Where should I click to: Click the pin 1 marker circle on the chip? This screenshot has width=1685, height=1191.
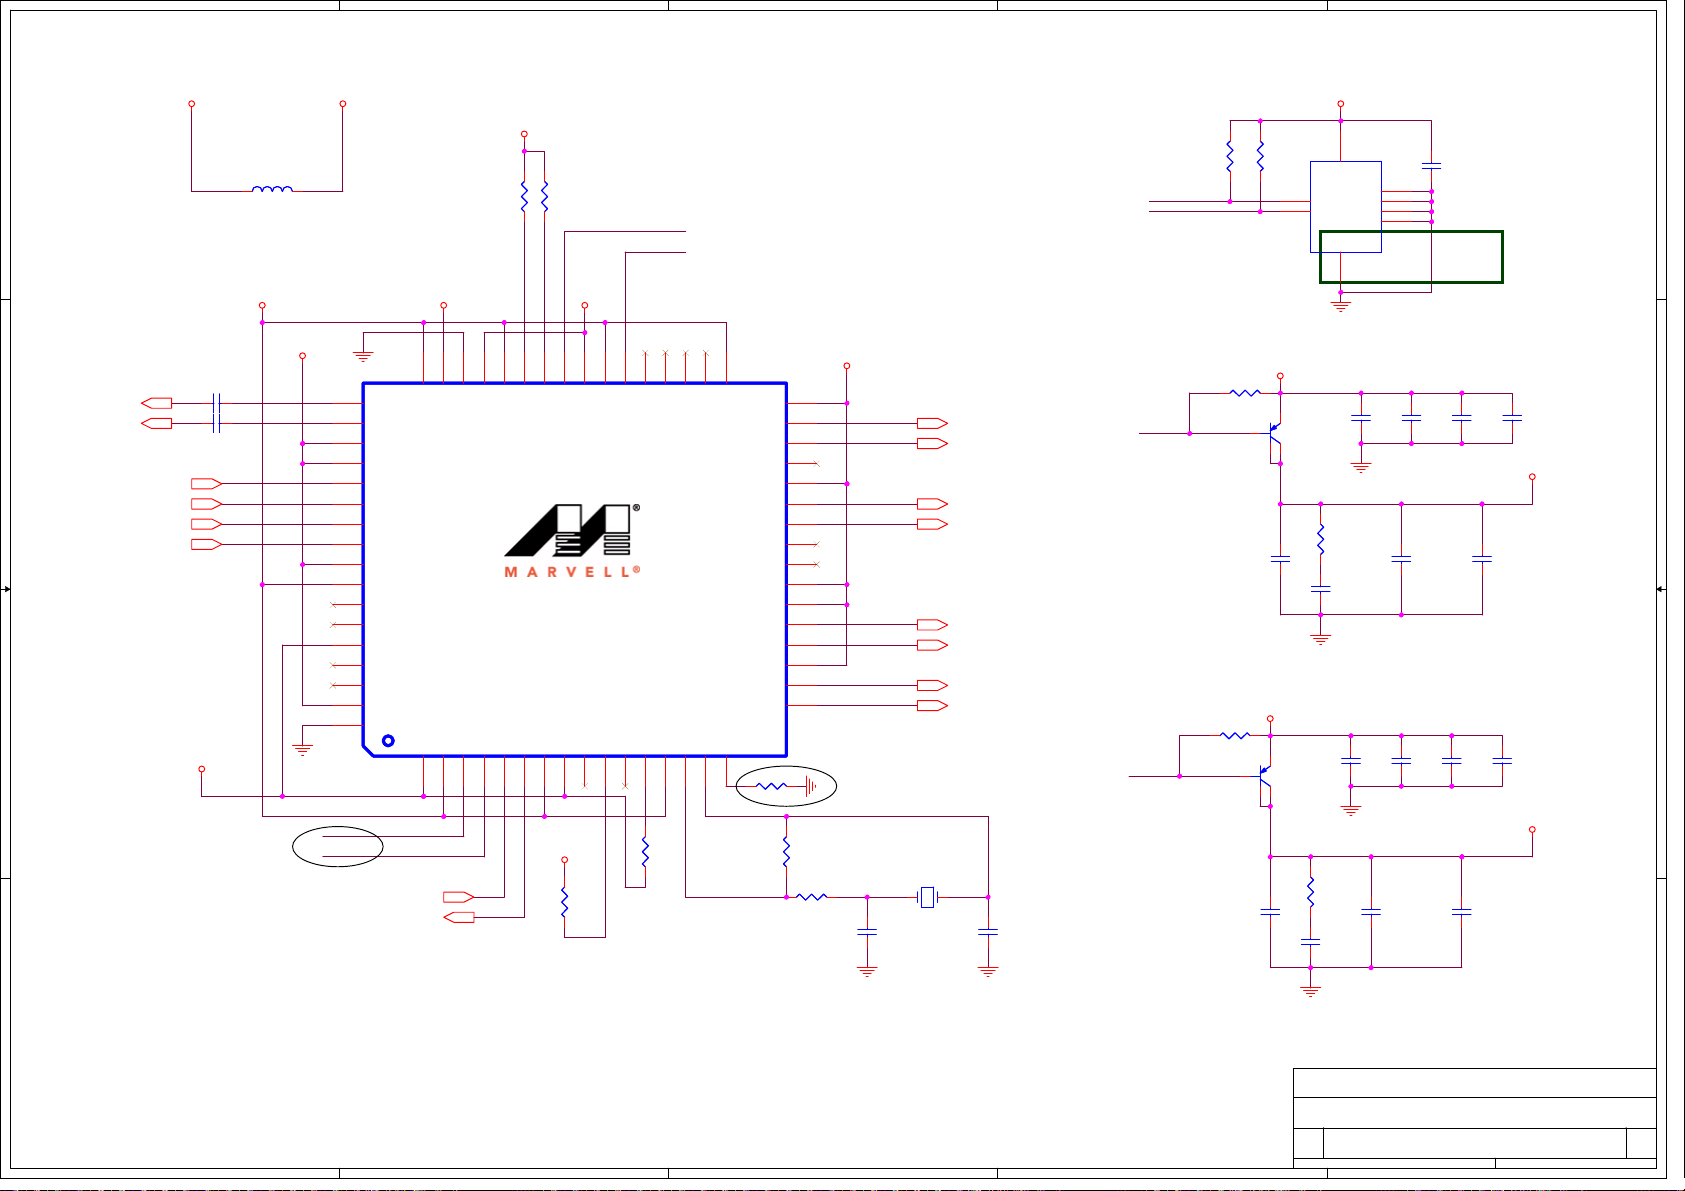click(x=388, y=741)
